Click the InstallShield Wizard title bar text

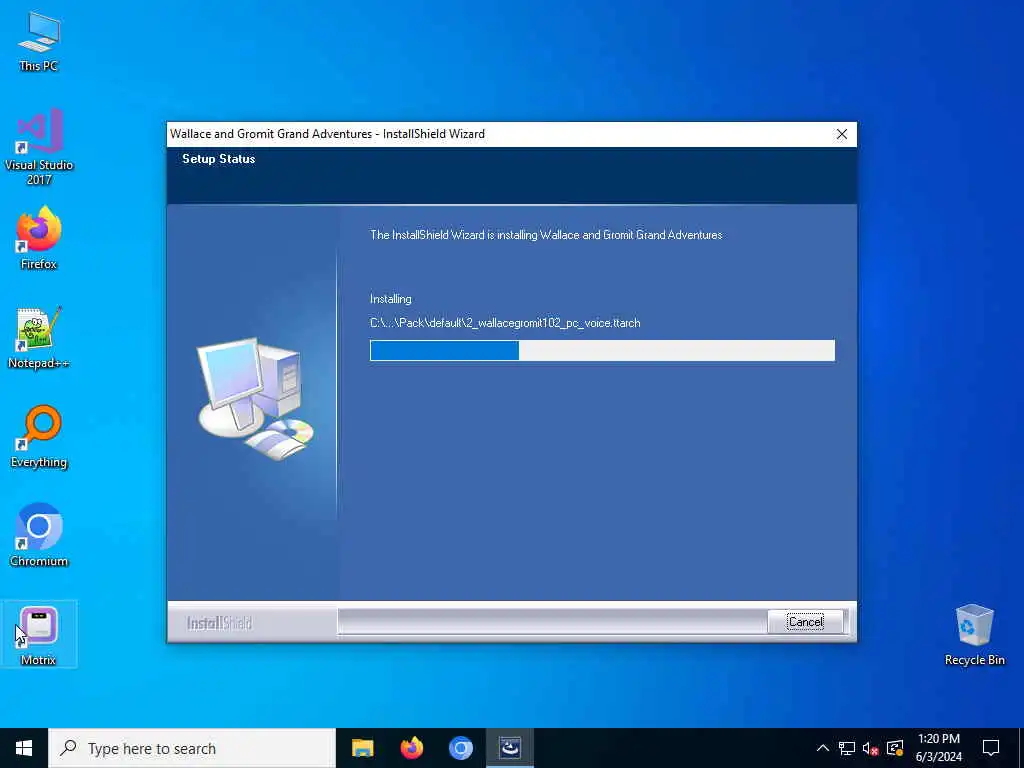[327, 134]
